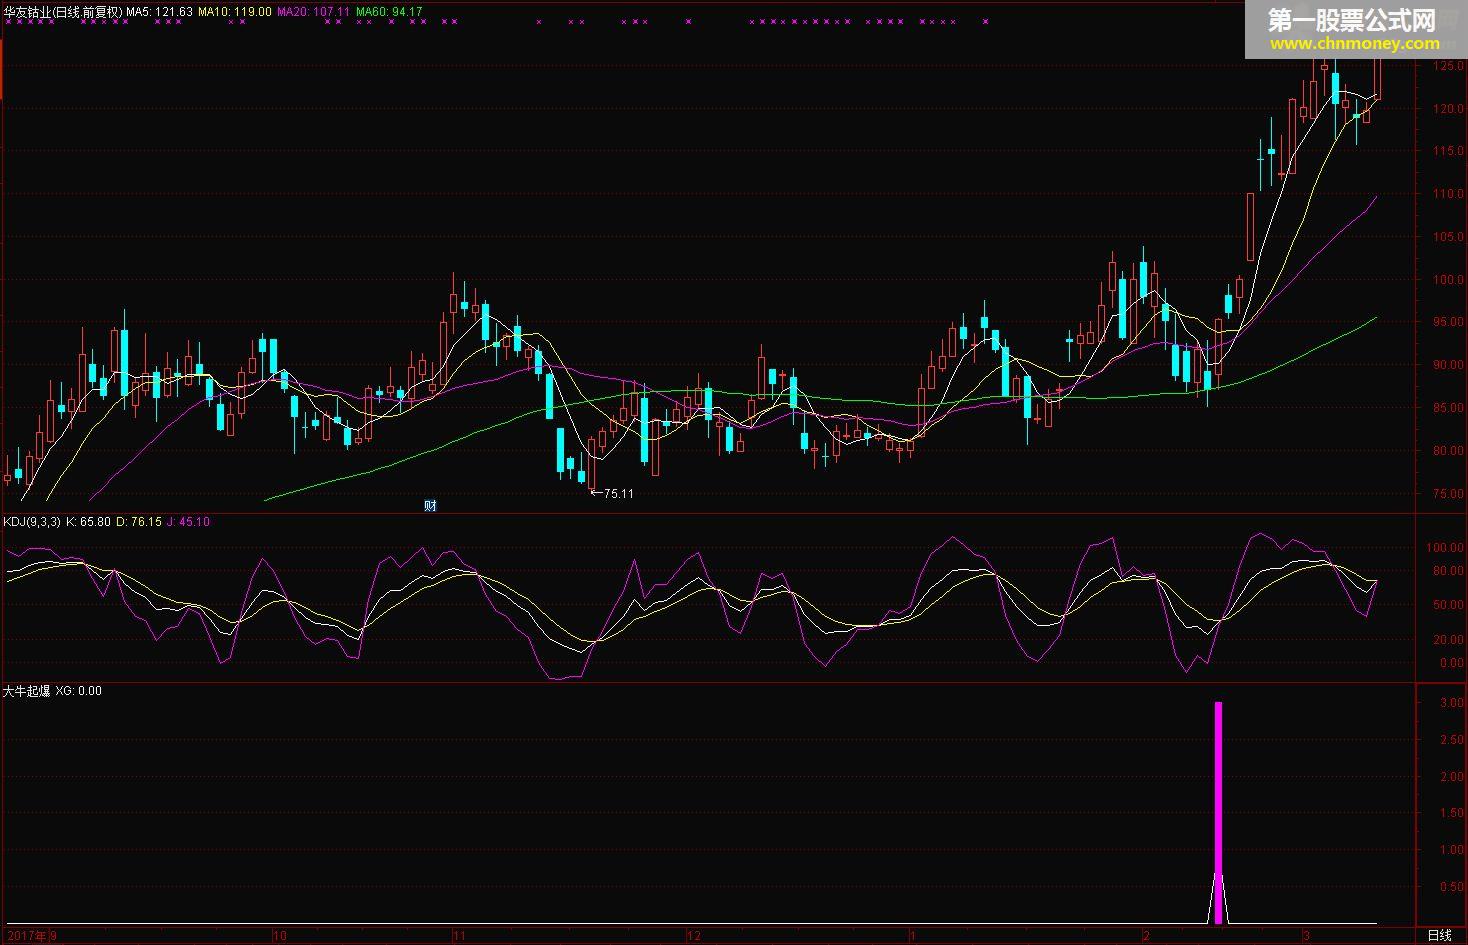
Task: Click the J: 45.10 value
Action: click(x=188, y=522)
